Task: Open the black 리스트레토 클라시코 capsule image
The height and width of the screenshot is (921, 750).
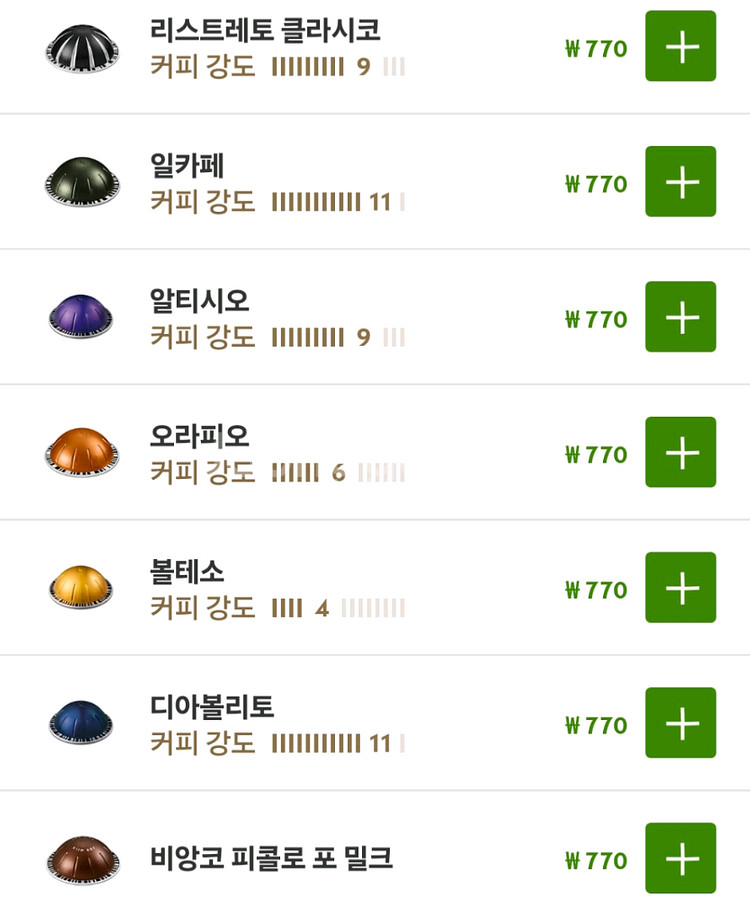Action: [x=81, y=47]
